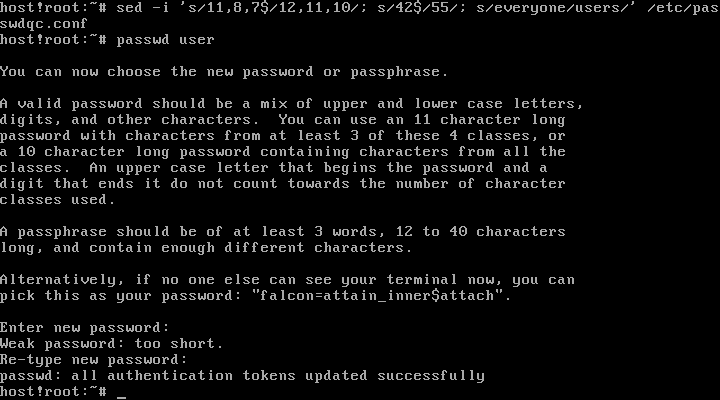
Task: Click the 'Enter new password:' prompt
Action: [x=84, y=328]
